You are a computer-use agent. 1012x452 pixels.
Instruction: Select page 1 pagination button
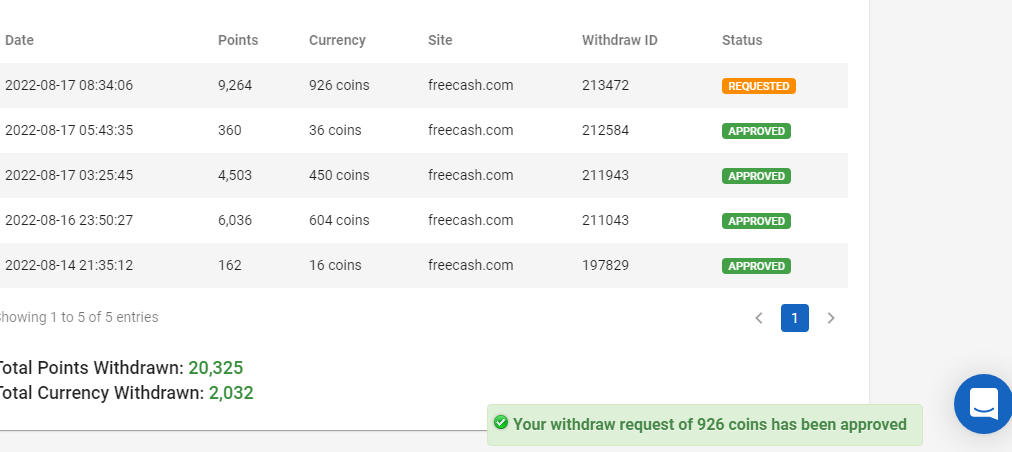795,318
